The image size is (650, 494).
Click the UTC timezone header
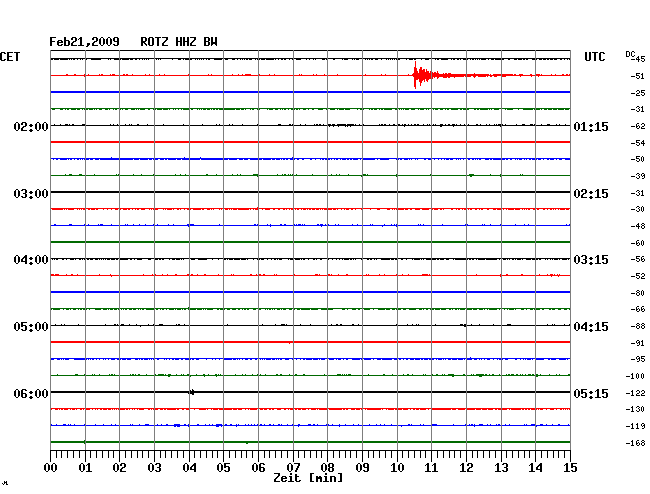[594, 57]
